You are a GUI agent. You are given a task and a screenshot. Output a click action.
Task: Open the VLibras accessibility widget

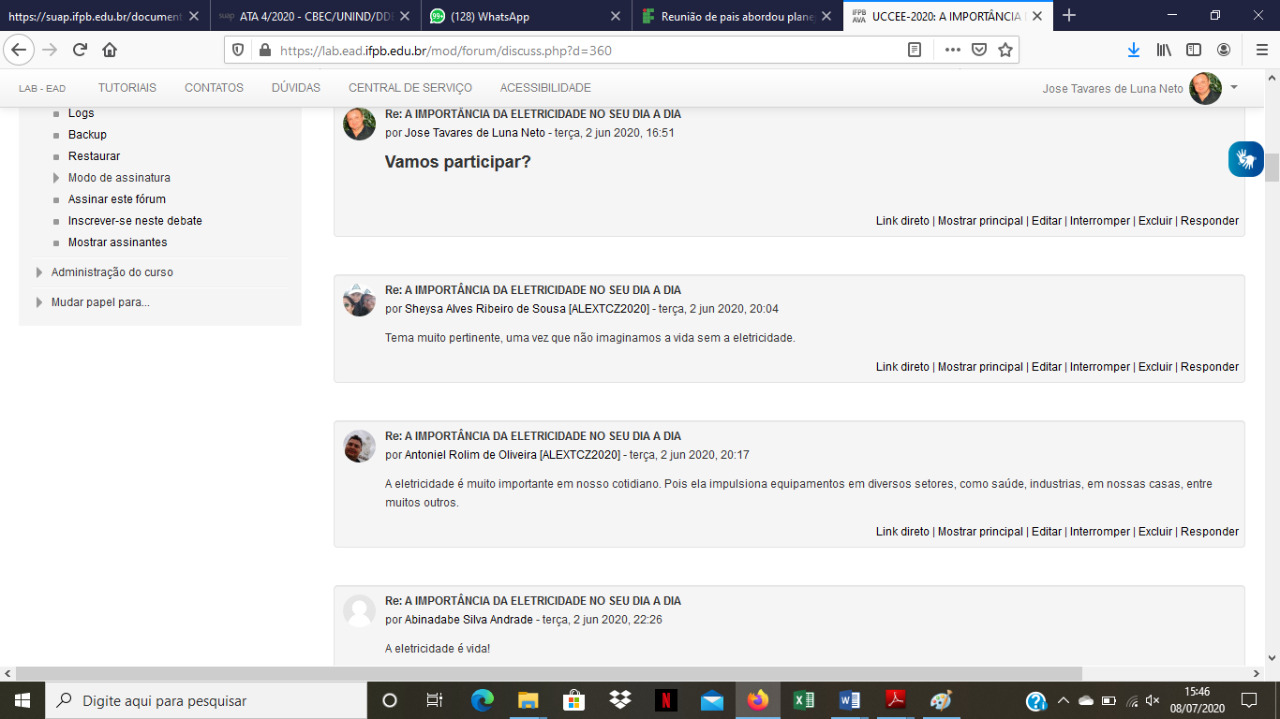1245,159
